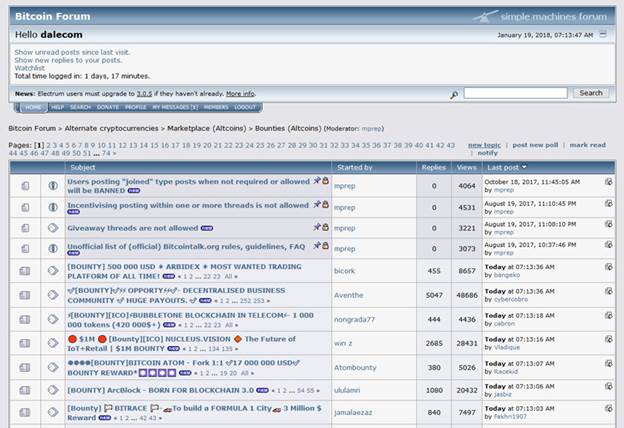Go to page 74 of topics
624x428 pixels.
(106, 153)
